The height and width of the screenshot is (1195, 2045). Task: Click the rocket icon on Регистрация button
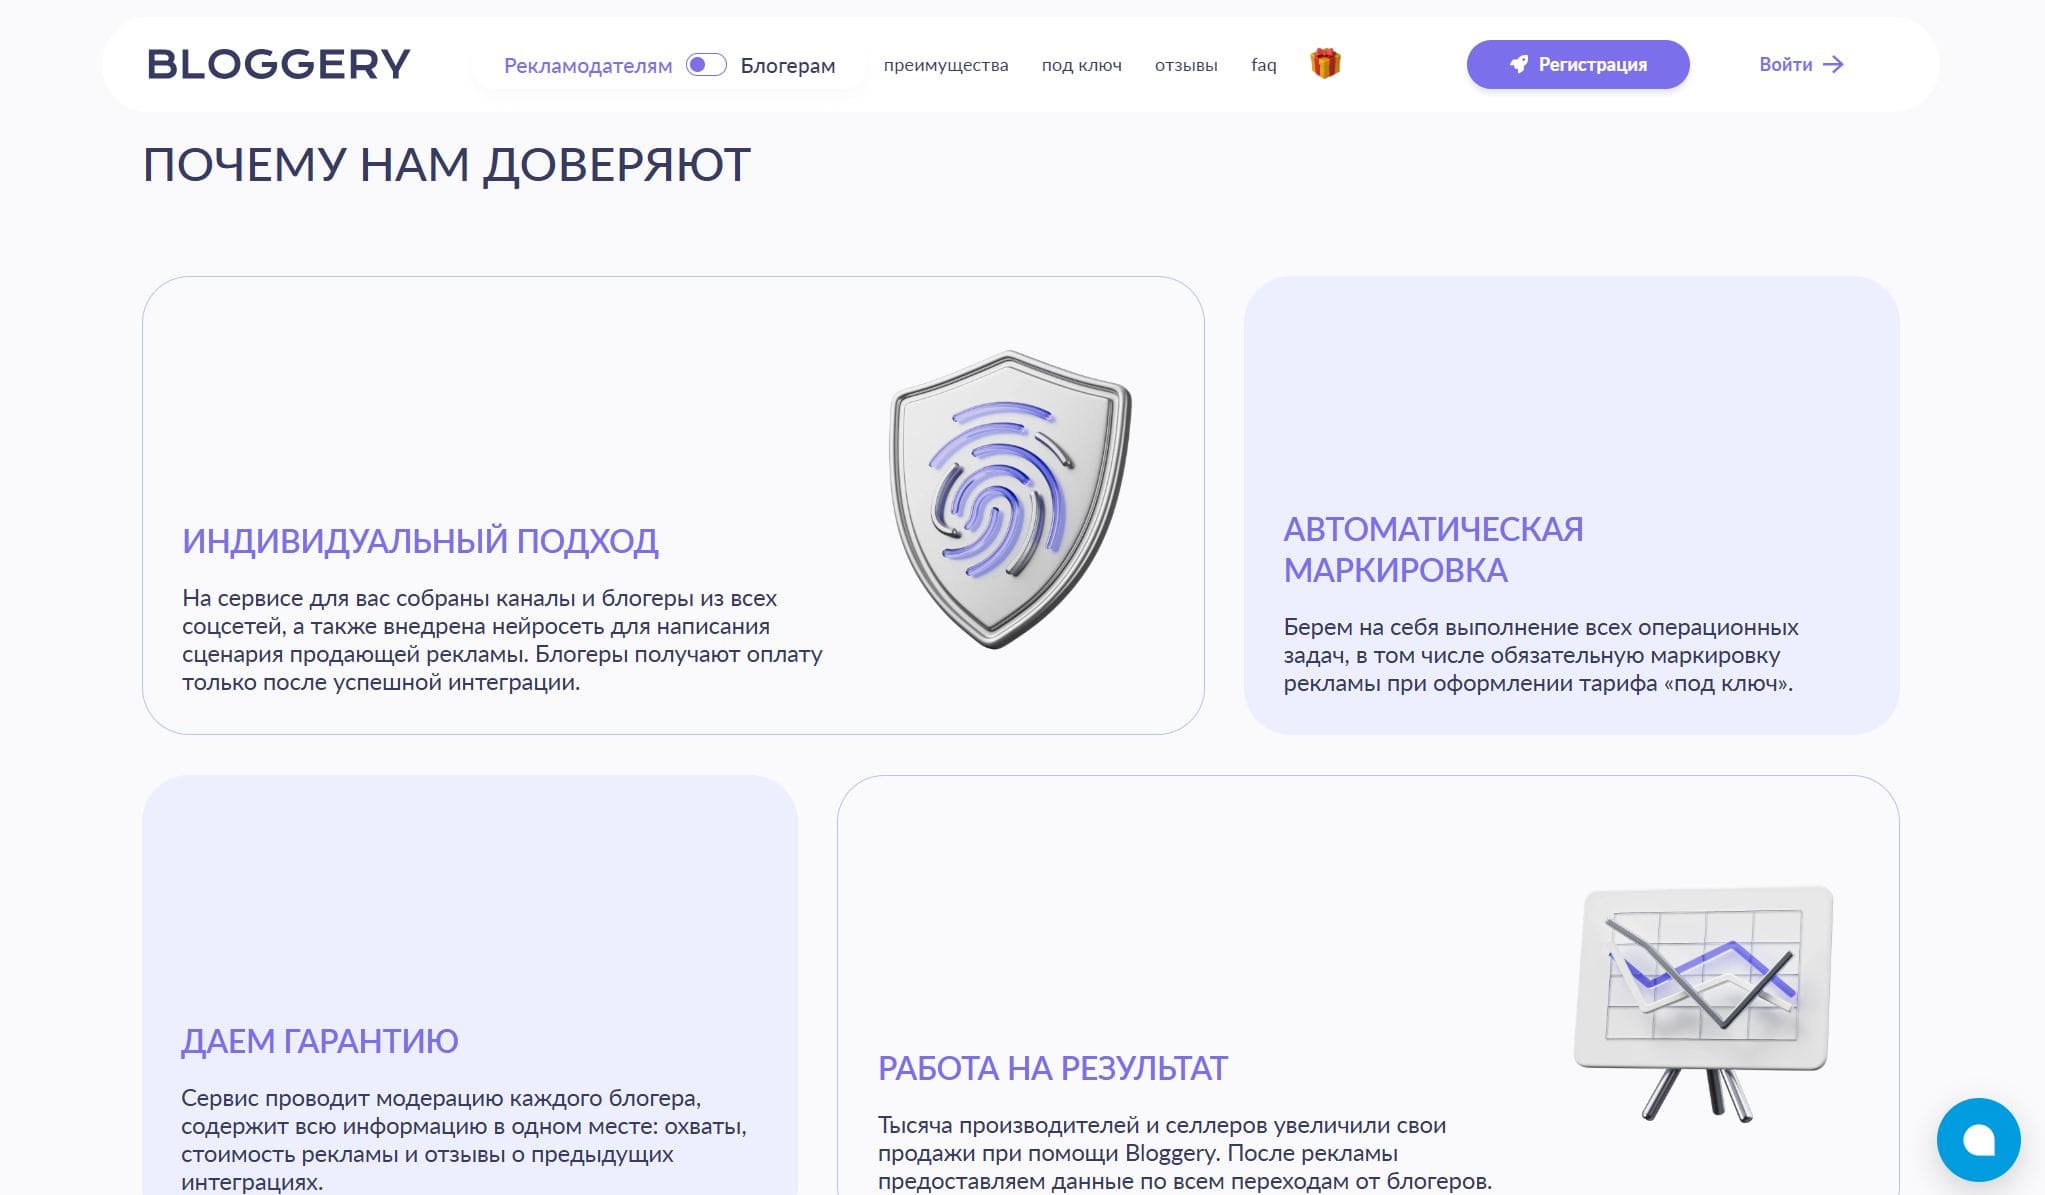click(1518, 64)
